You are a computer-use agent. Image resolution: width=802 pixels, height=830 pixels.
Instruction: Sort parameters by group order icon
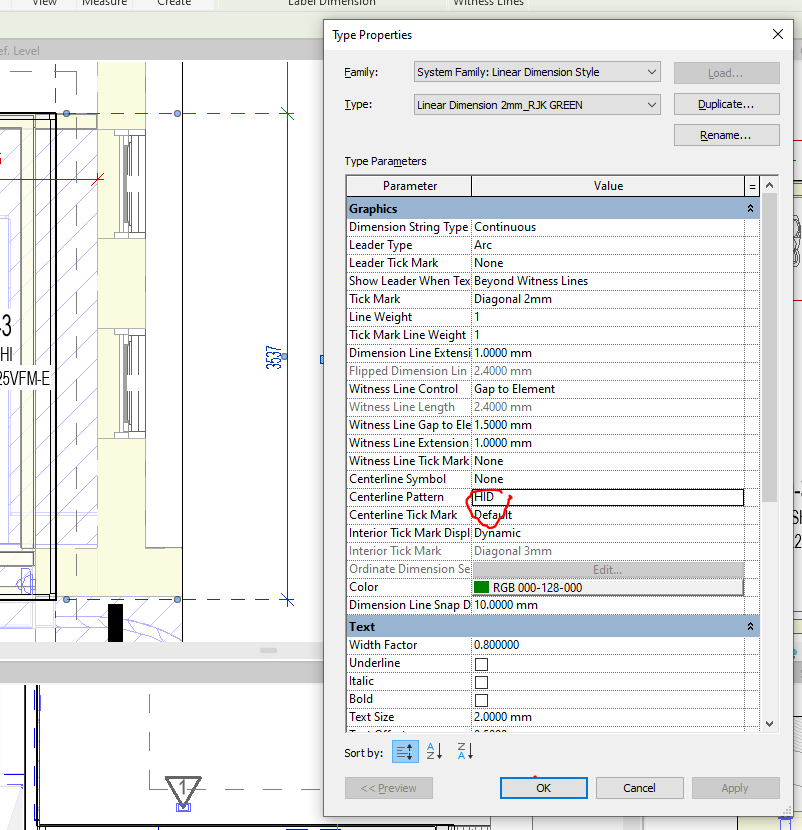point(405,752)
